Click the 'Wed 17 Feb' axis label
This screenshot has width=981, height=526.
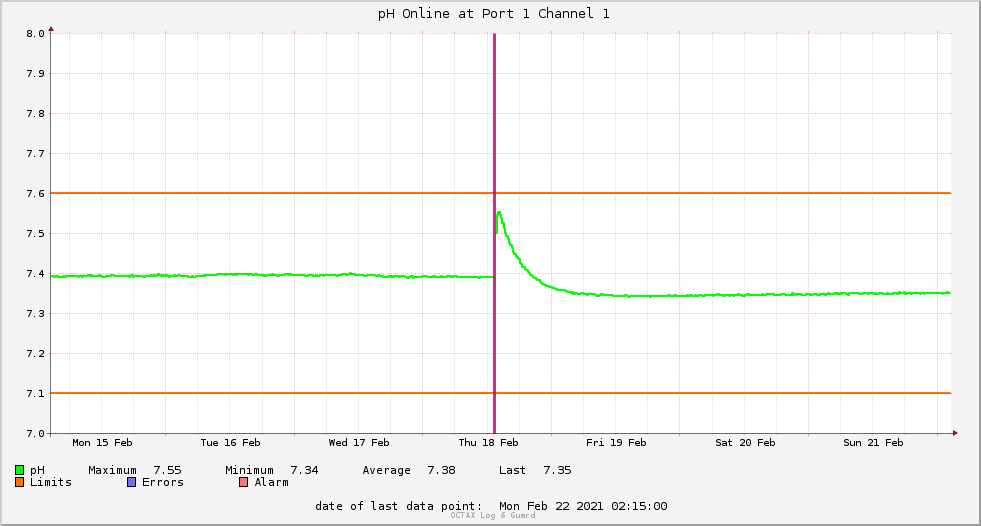tap(358, 443)
